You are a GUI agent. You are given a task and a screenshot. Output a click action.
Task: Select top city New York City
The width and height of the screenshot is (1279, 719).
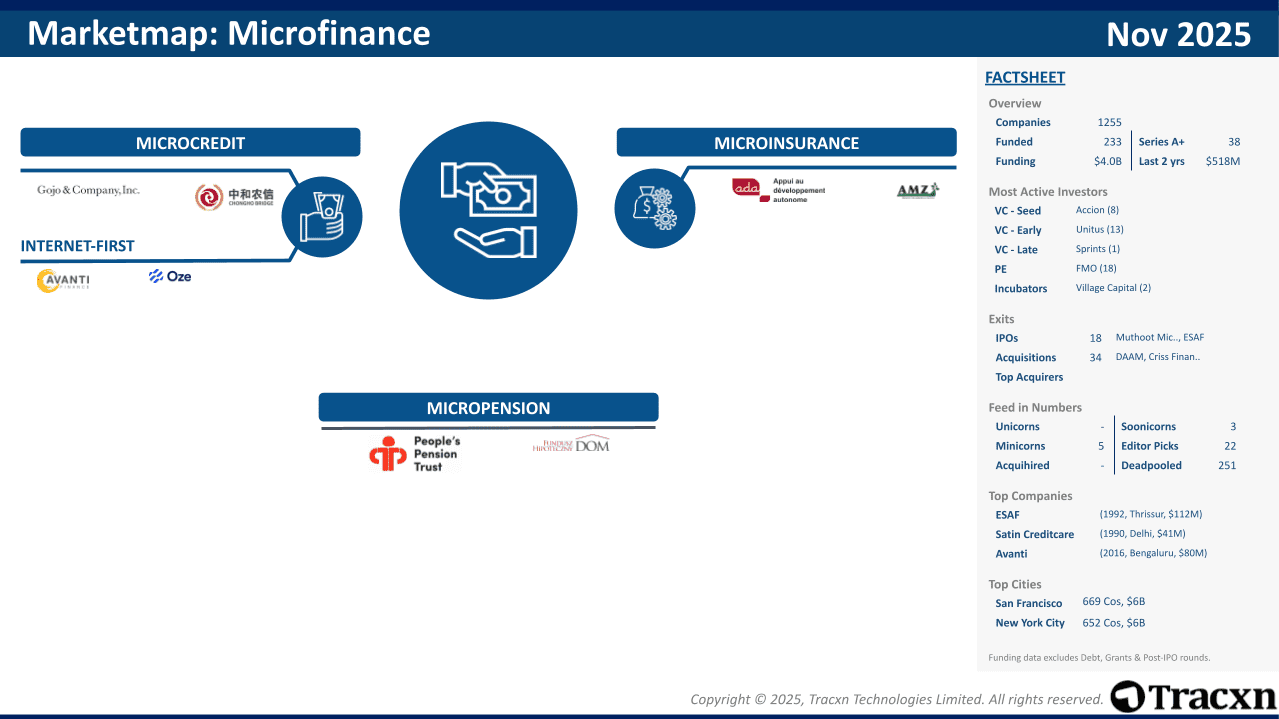tap(1030, 623)
